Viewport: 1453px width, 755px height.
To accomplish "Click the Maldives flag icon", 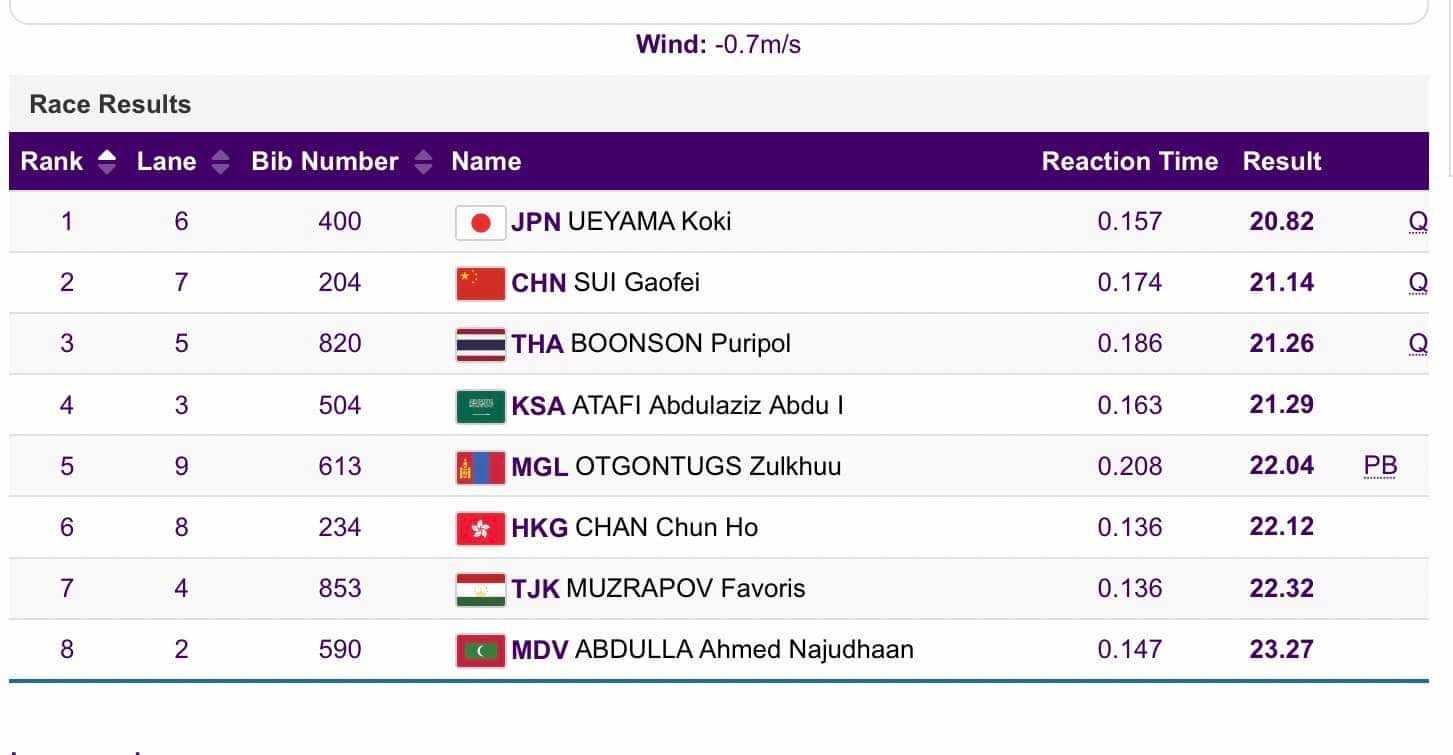I will click(x=480, y=650).
